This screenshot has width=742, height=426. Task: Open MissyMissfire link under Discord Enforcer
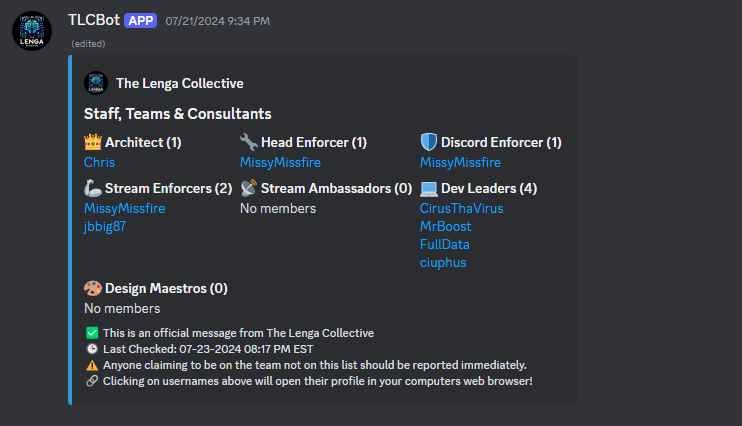(x=460, y=162)
